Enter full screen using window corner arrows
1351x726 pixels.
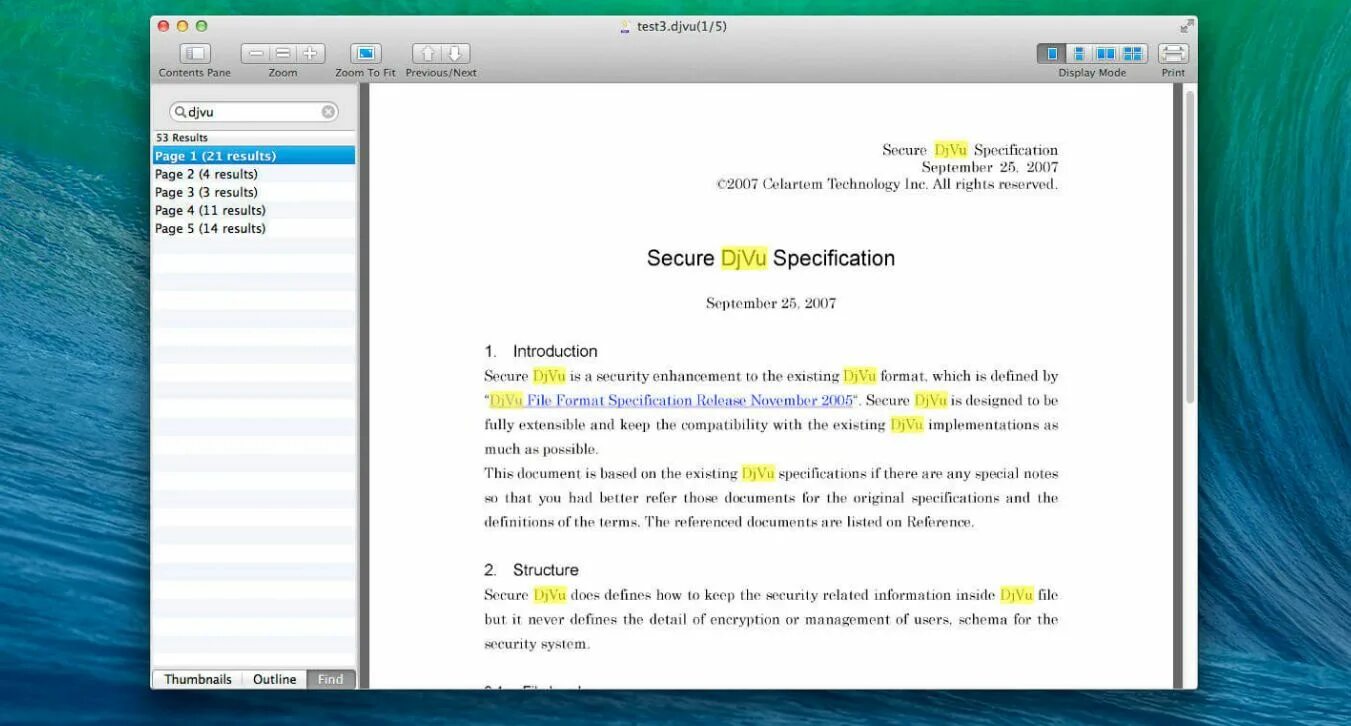point(1186,26)
